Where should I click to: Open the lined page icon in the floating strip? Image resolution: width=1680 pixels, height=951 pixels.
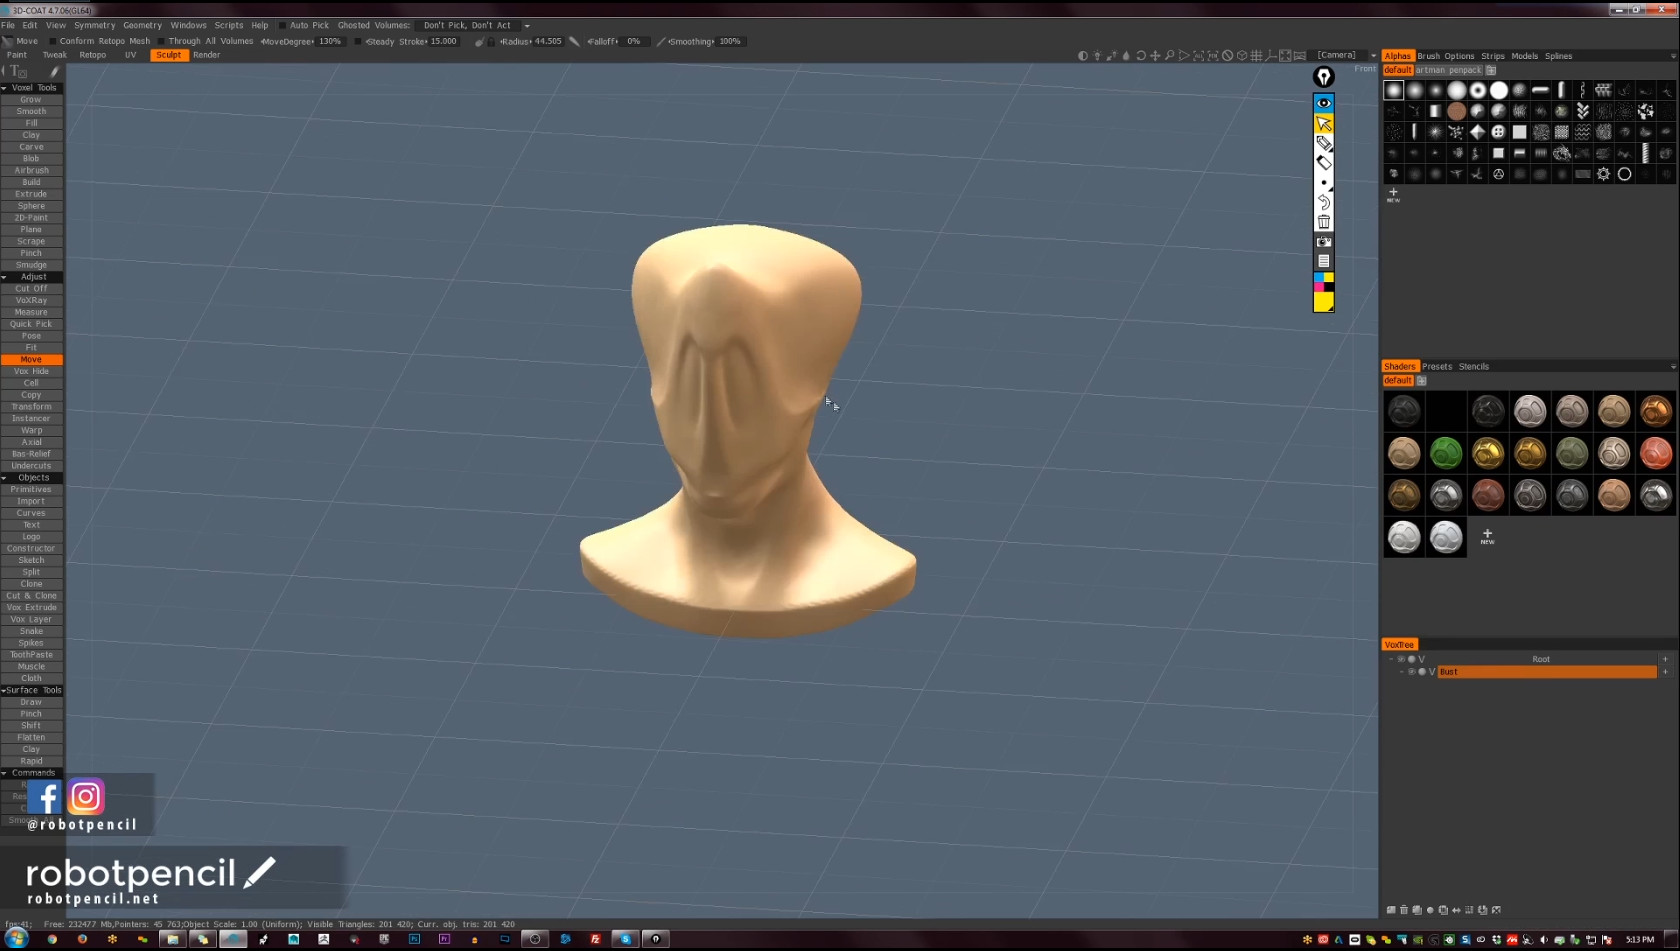1323,261
